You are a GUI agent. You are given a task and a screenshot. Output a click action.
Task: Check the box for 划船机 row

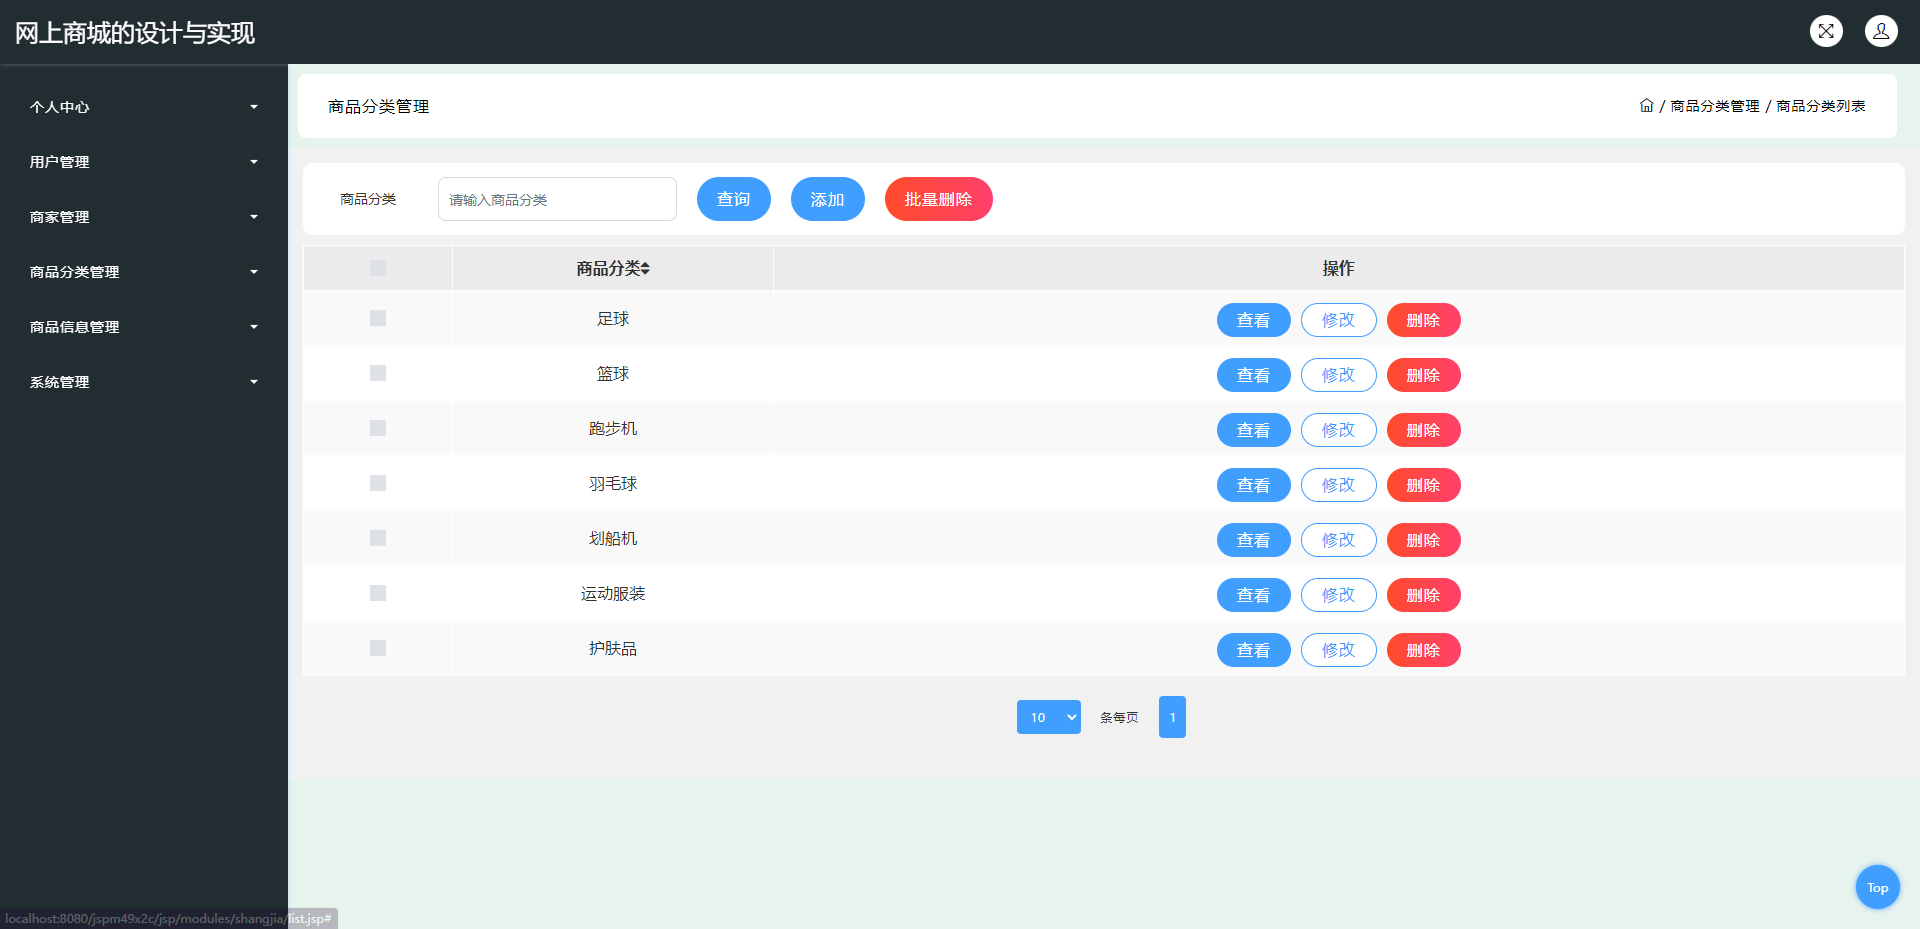(x=378, y=538)
